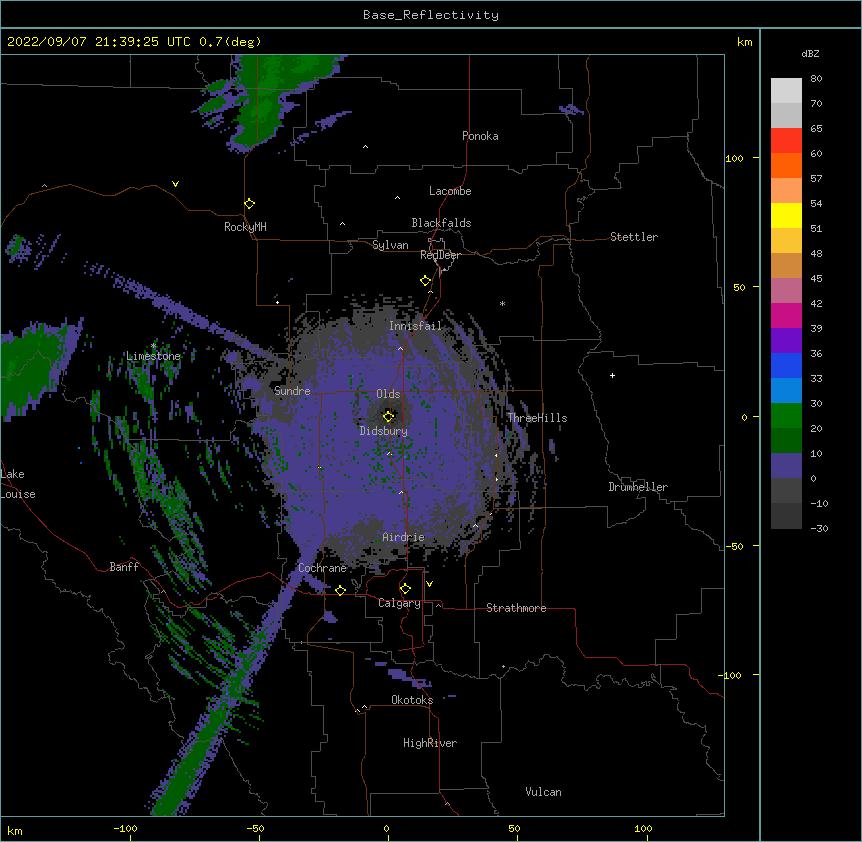Click the white asterisk marker east of Innisfail

coord(502,303)
